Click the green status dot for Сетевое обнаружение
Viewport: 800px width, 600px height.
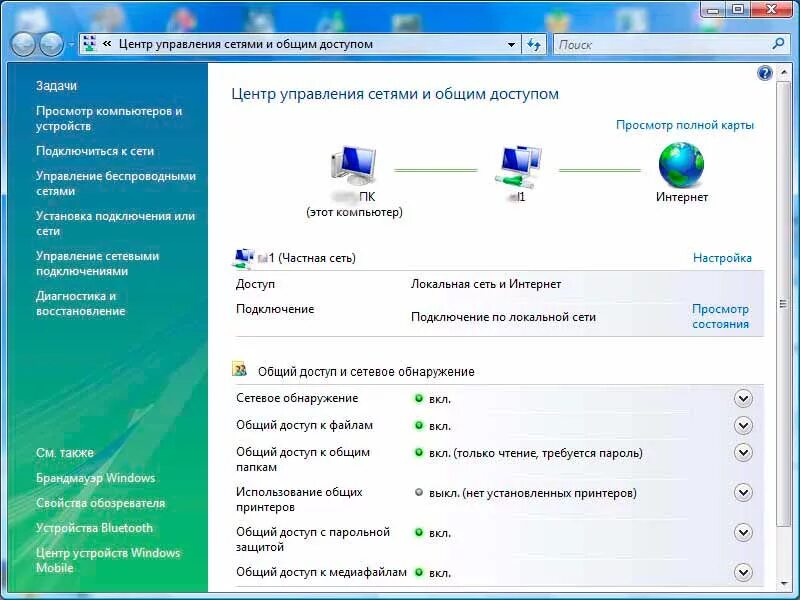coord(419,398)
